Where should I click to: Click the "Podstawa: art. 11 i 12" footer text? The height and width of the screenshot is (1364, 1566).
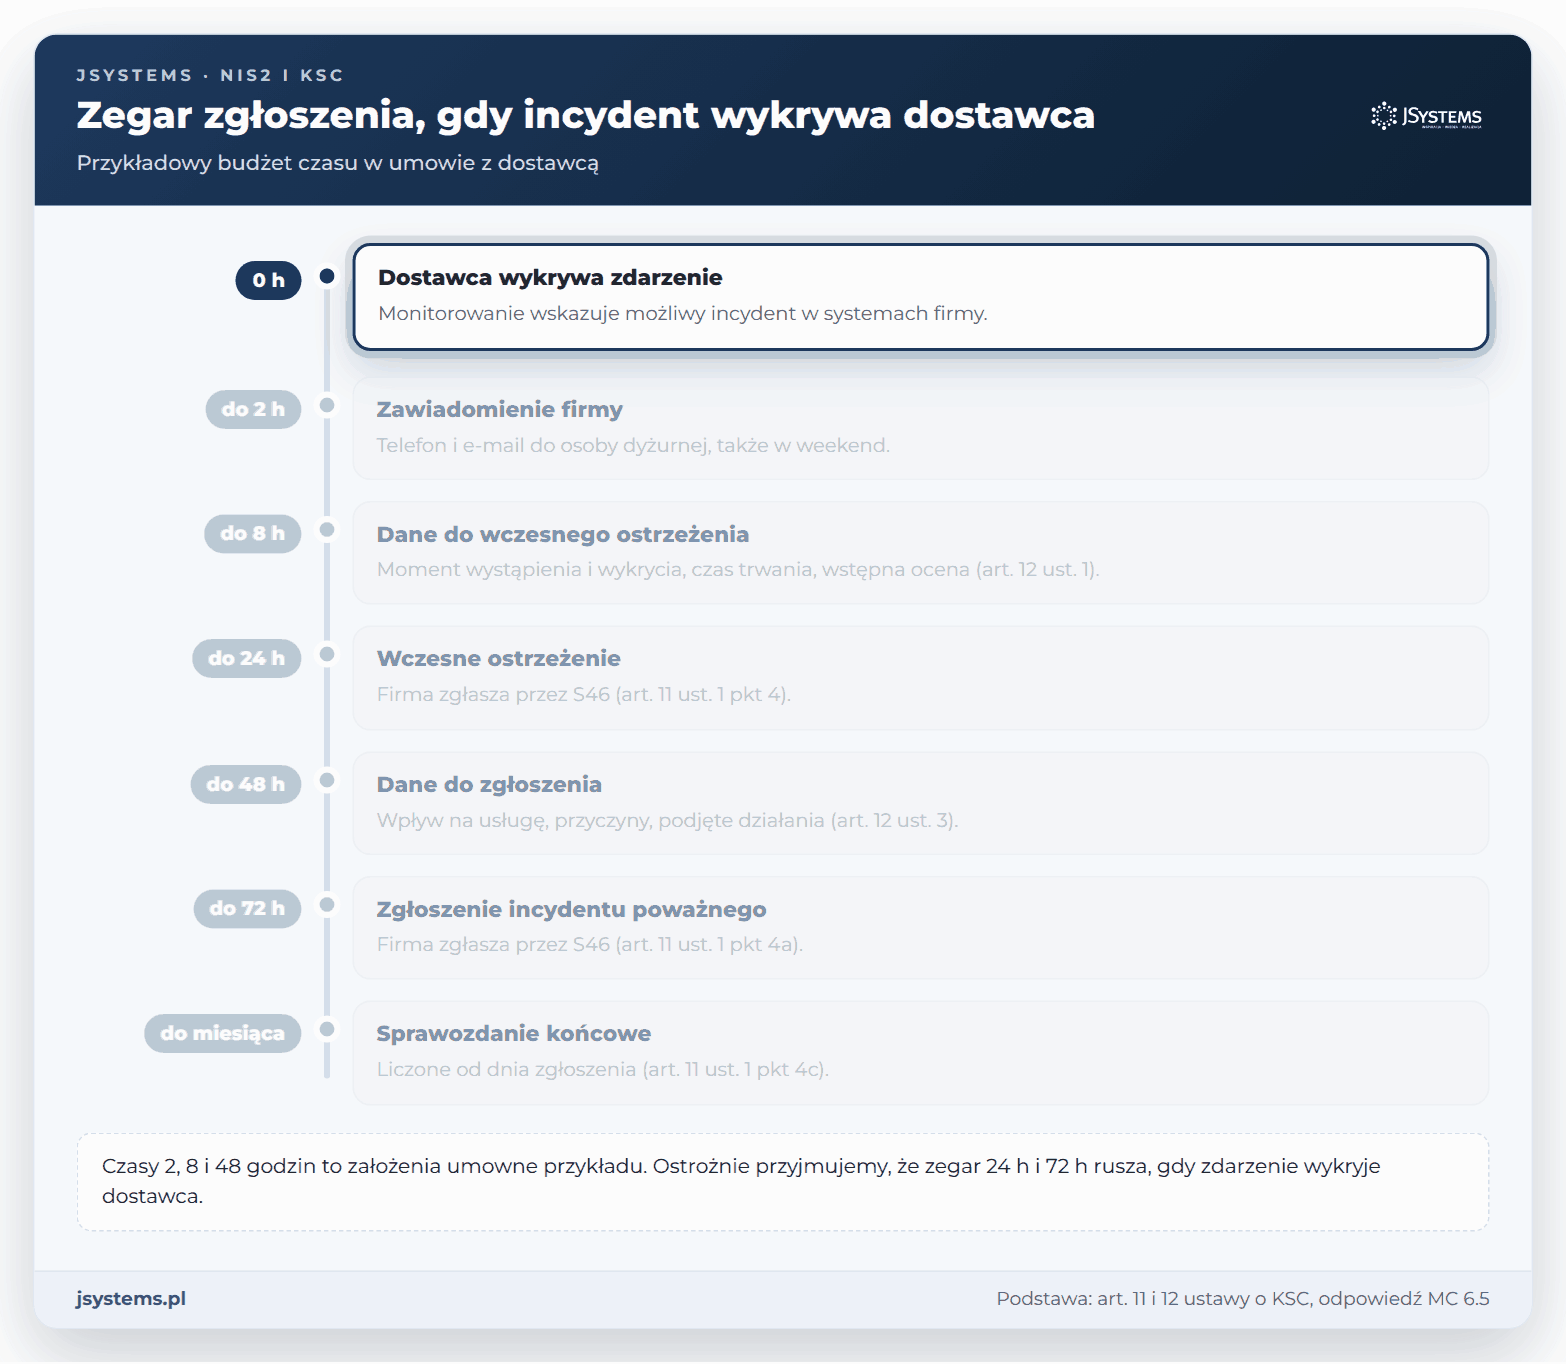tap(1243, 1298)
